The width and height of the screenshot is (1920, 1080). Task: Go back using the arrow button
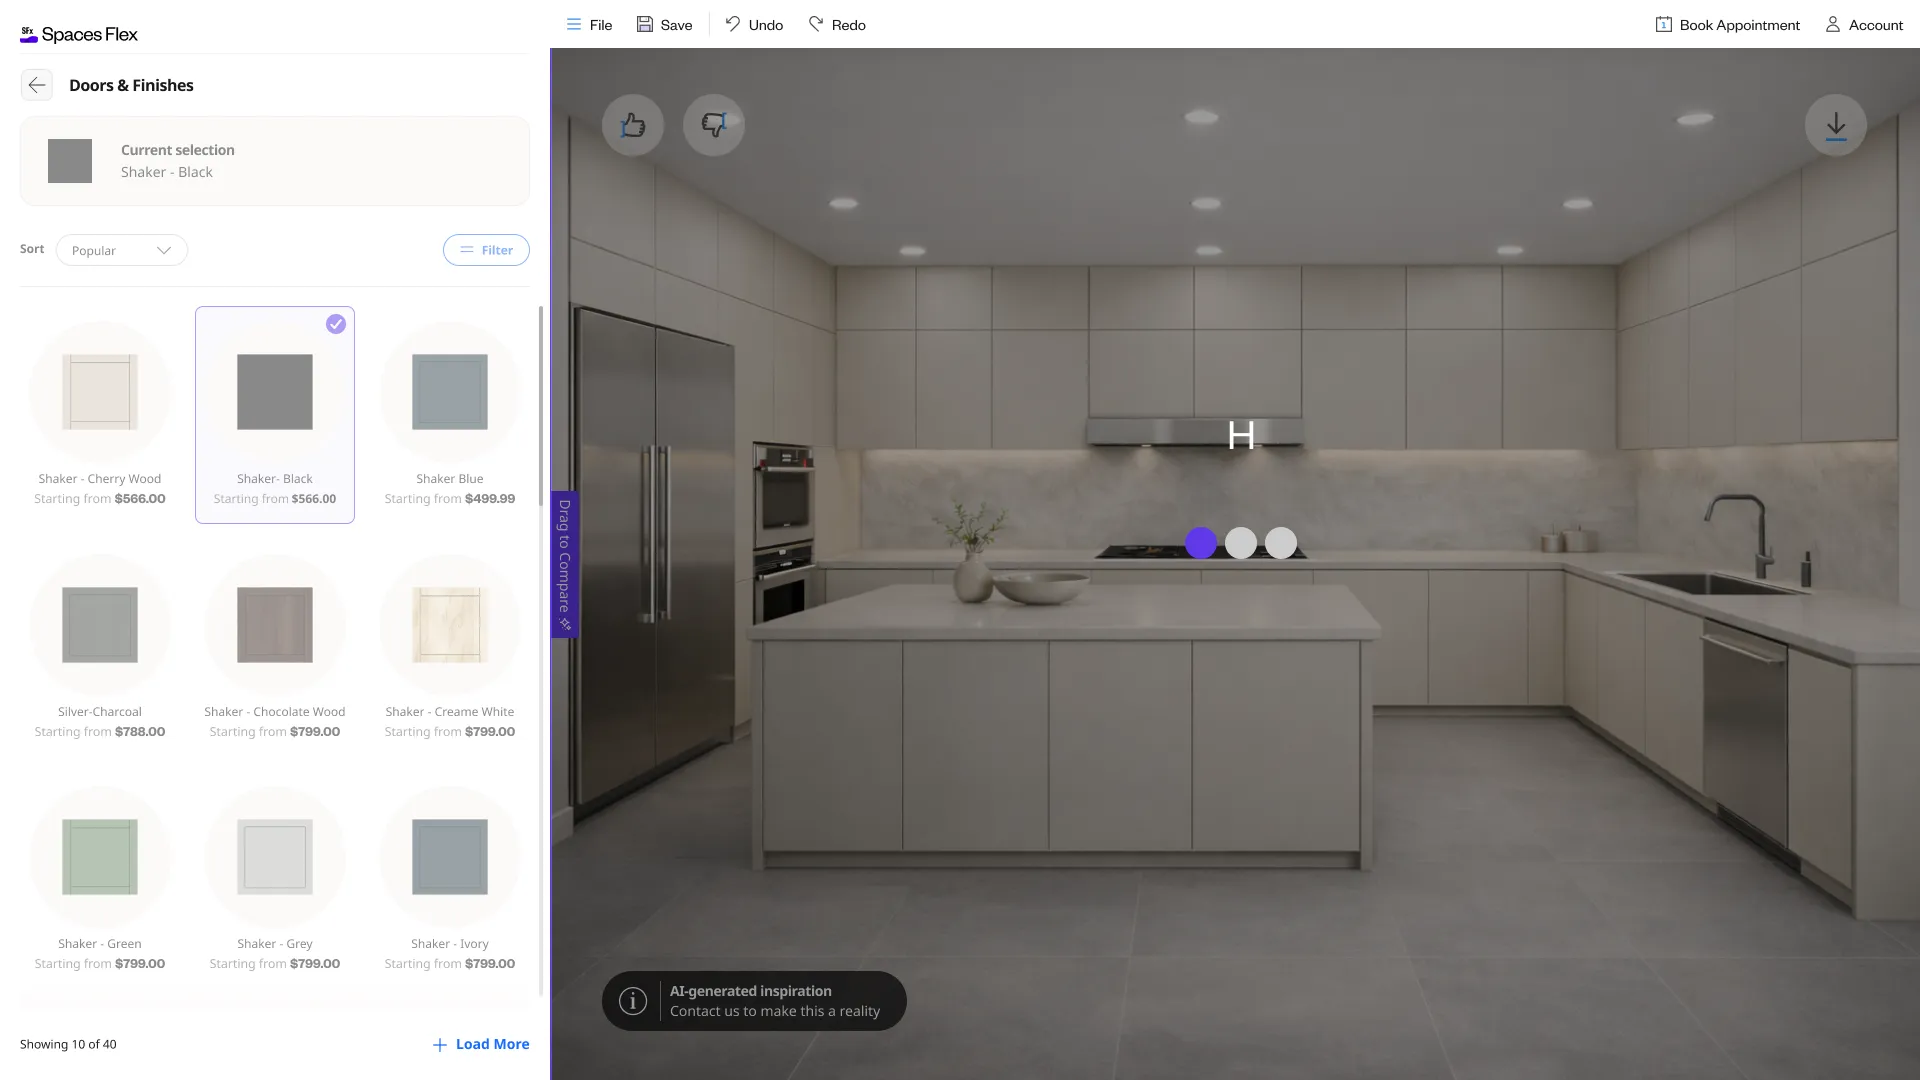click(x=37, y=85)
